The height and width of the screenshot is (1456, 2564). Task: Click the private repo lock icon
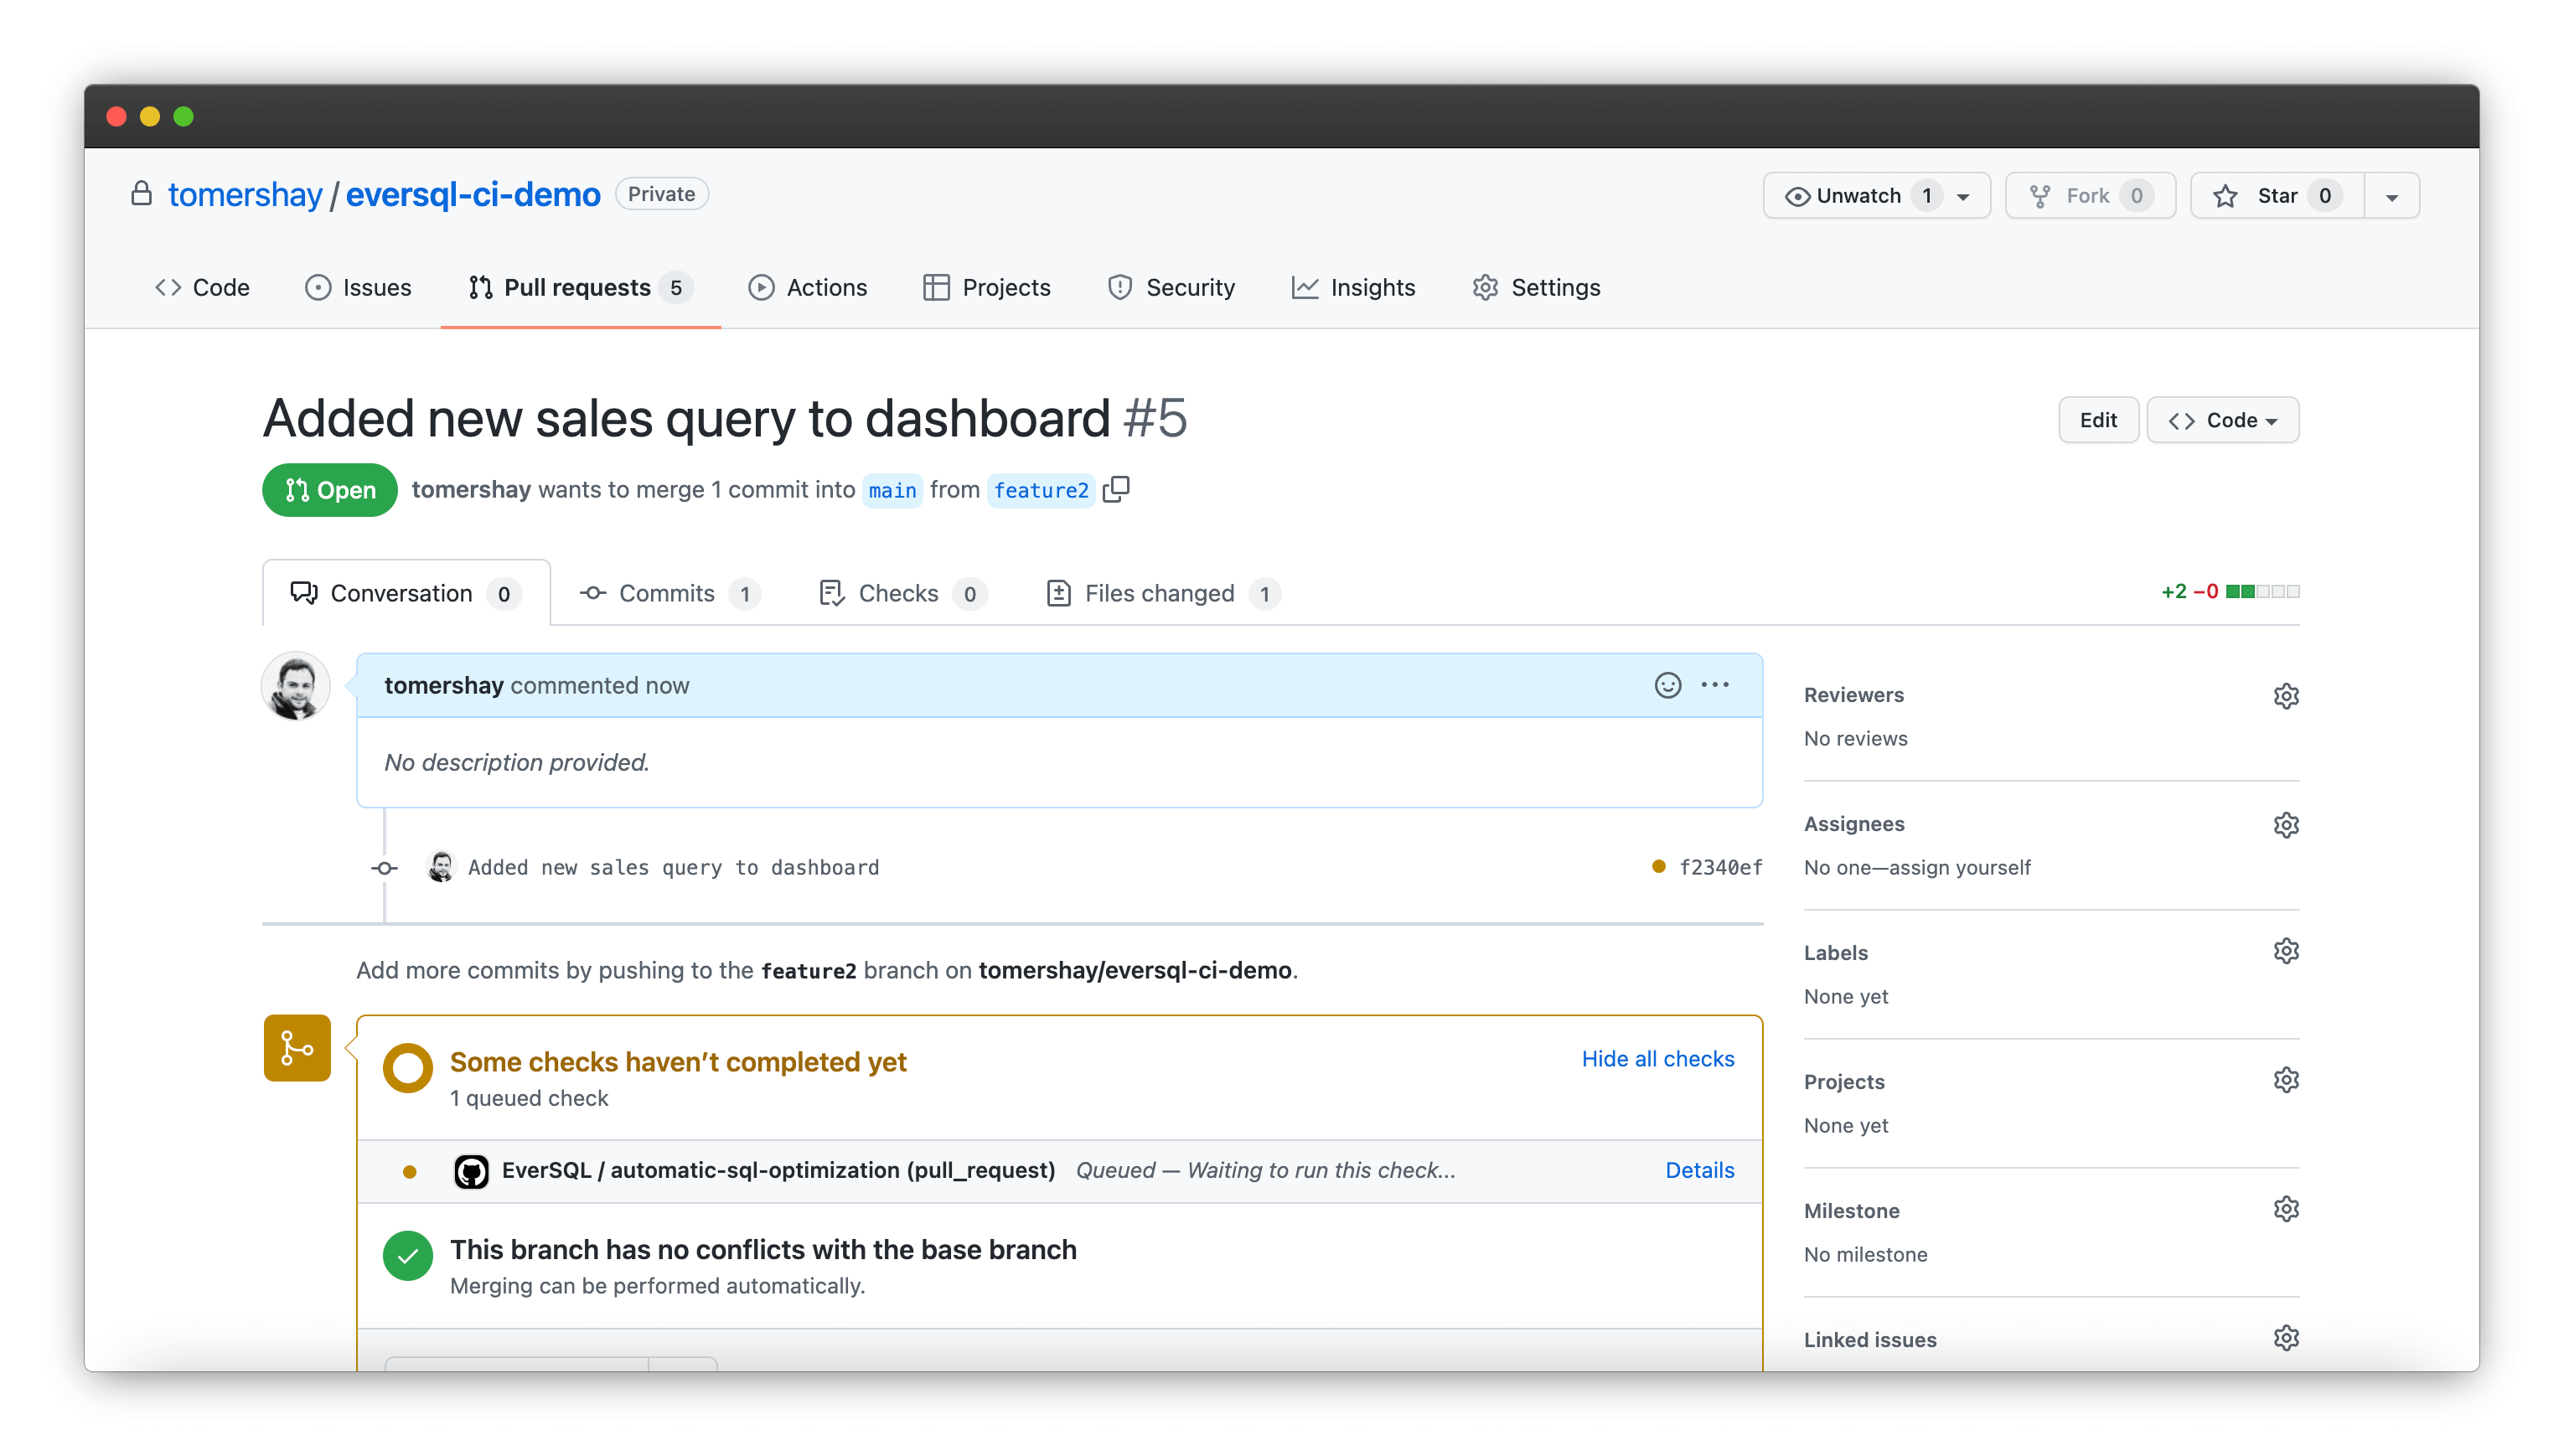click(141, 194)
